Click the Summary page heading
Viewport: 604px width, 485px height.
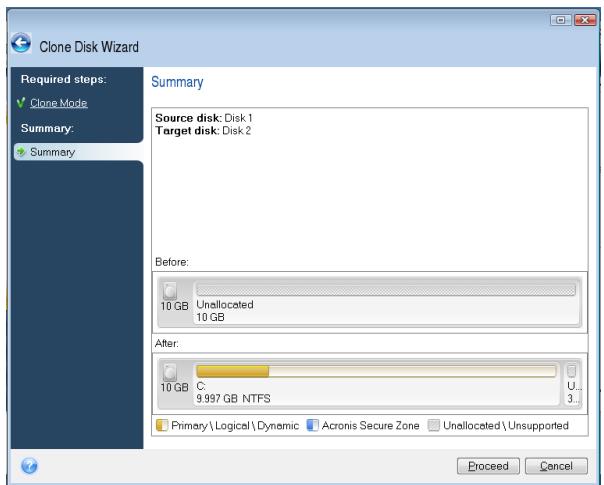(x=177, y=82)
